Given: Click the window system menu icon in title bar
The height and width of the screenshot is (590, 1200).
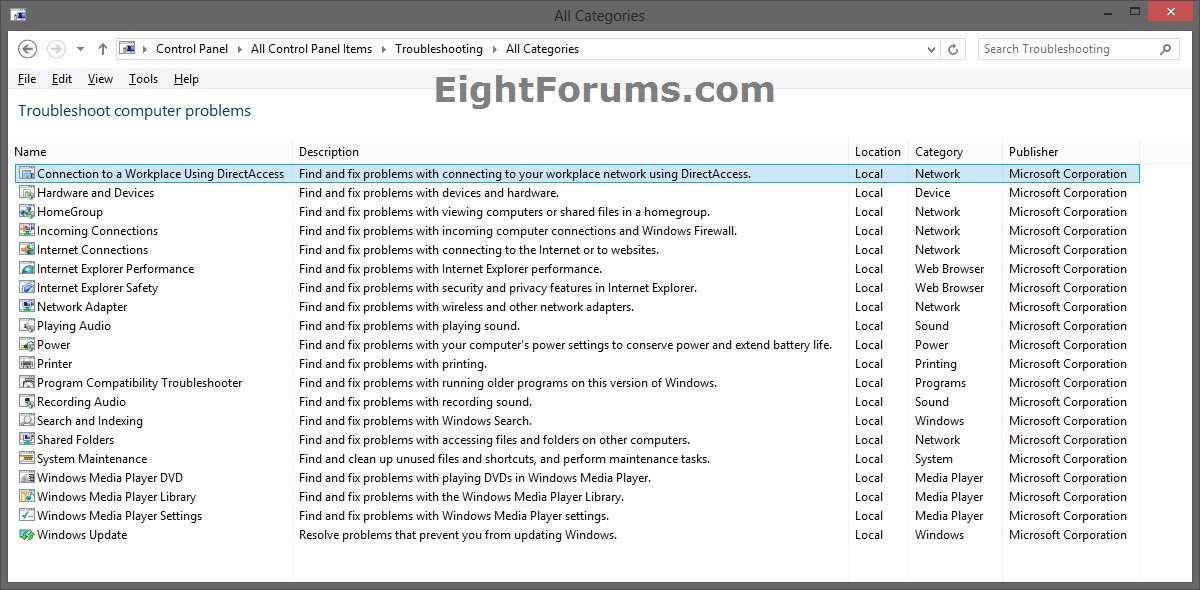Looking at the screenshot, I should [x=18, y=15].
